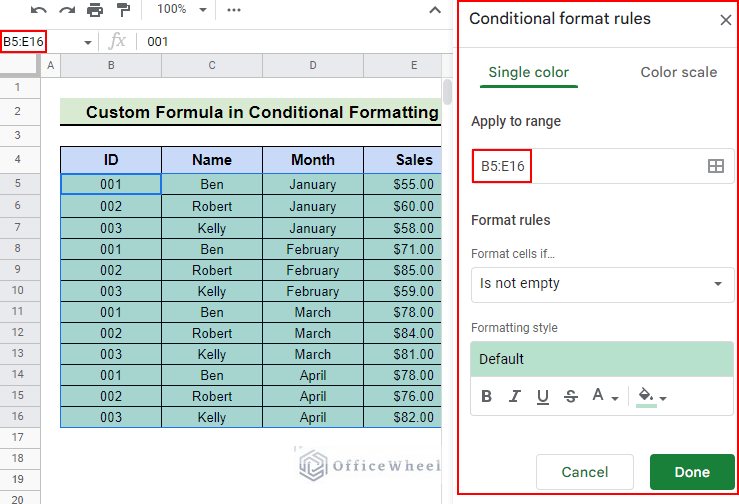Screen dimensions: 739x504
Task: Click the select data range grid icon
Action: click(715, 167)
